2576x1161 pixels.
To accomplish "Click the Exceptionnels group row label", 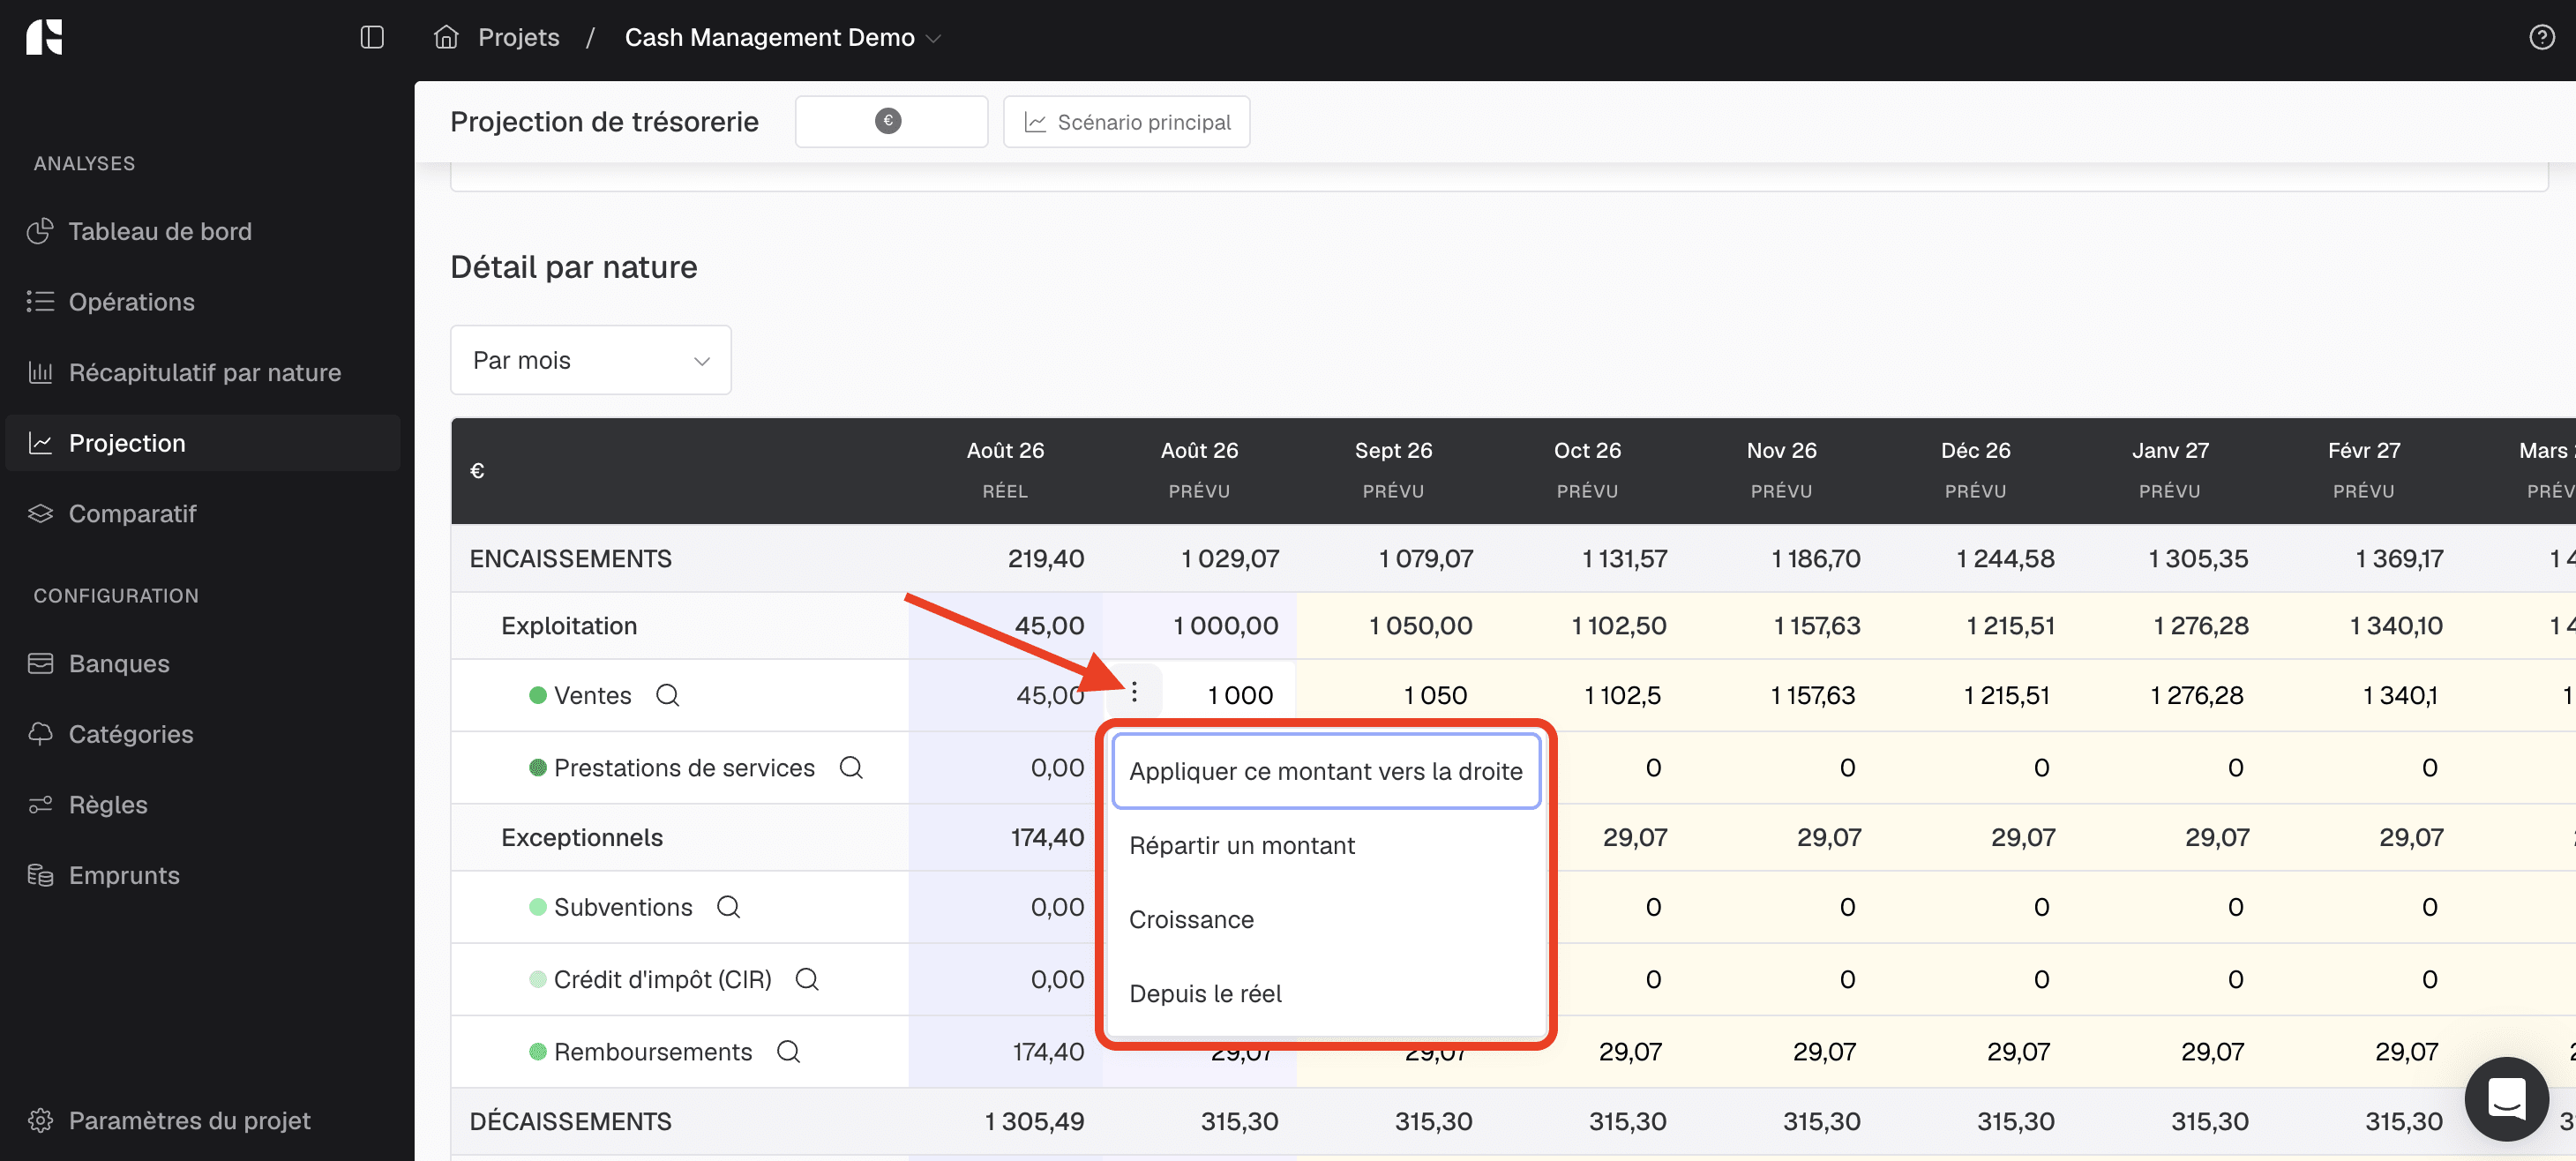I will click(582, 837).
